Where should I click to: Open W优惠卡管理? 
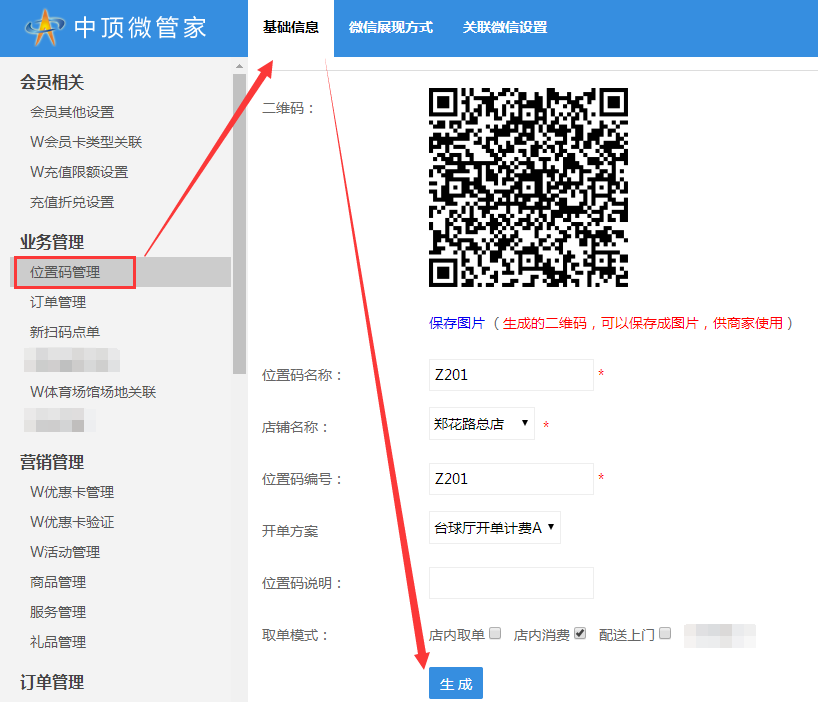point(72,492)
